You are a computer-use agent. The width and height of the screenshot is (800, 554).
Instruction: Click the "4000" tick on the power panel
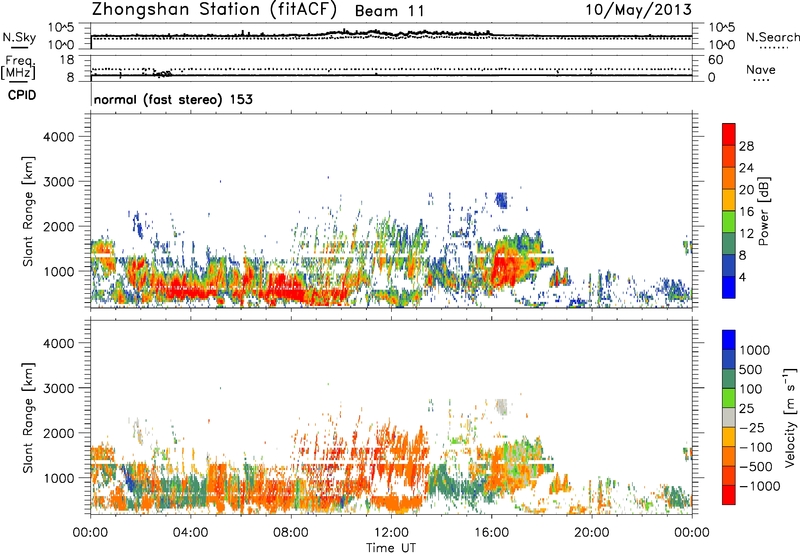pos(59,137)
